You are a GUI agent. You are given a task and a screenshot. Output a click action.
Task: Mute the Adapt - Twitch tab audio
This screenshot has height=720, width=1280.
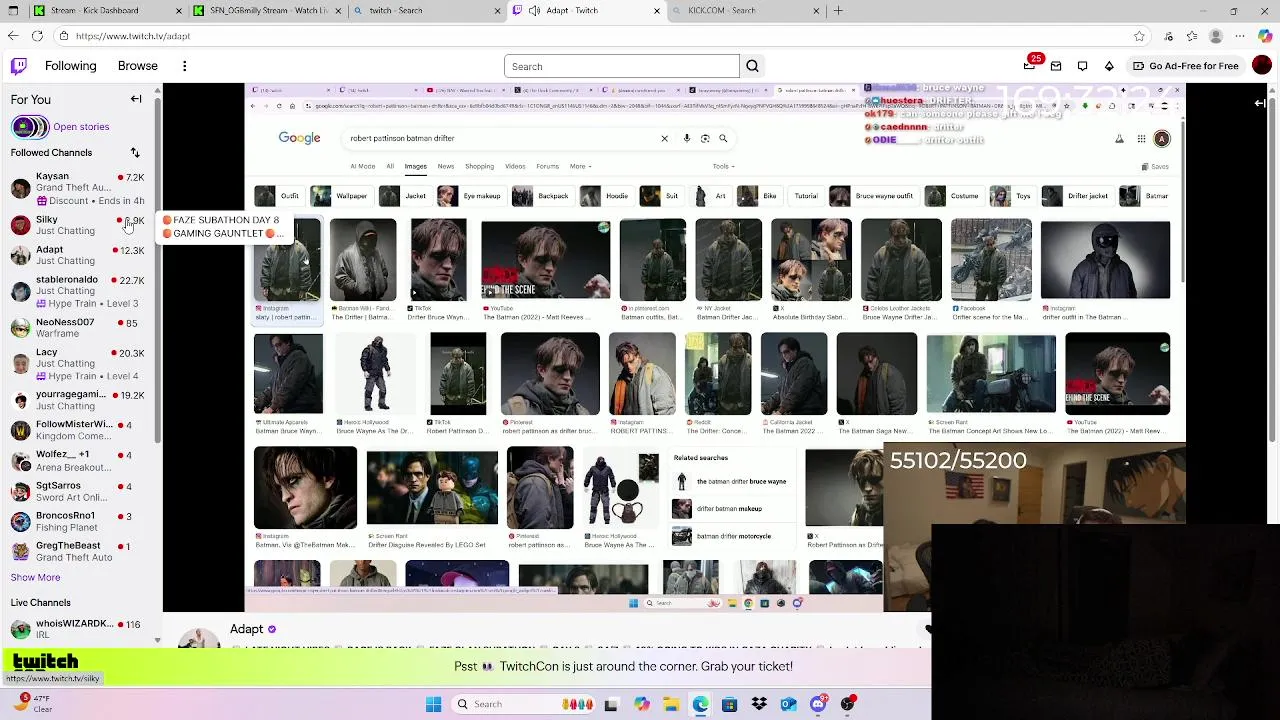pos(535,10)
